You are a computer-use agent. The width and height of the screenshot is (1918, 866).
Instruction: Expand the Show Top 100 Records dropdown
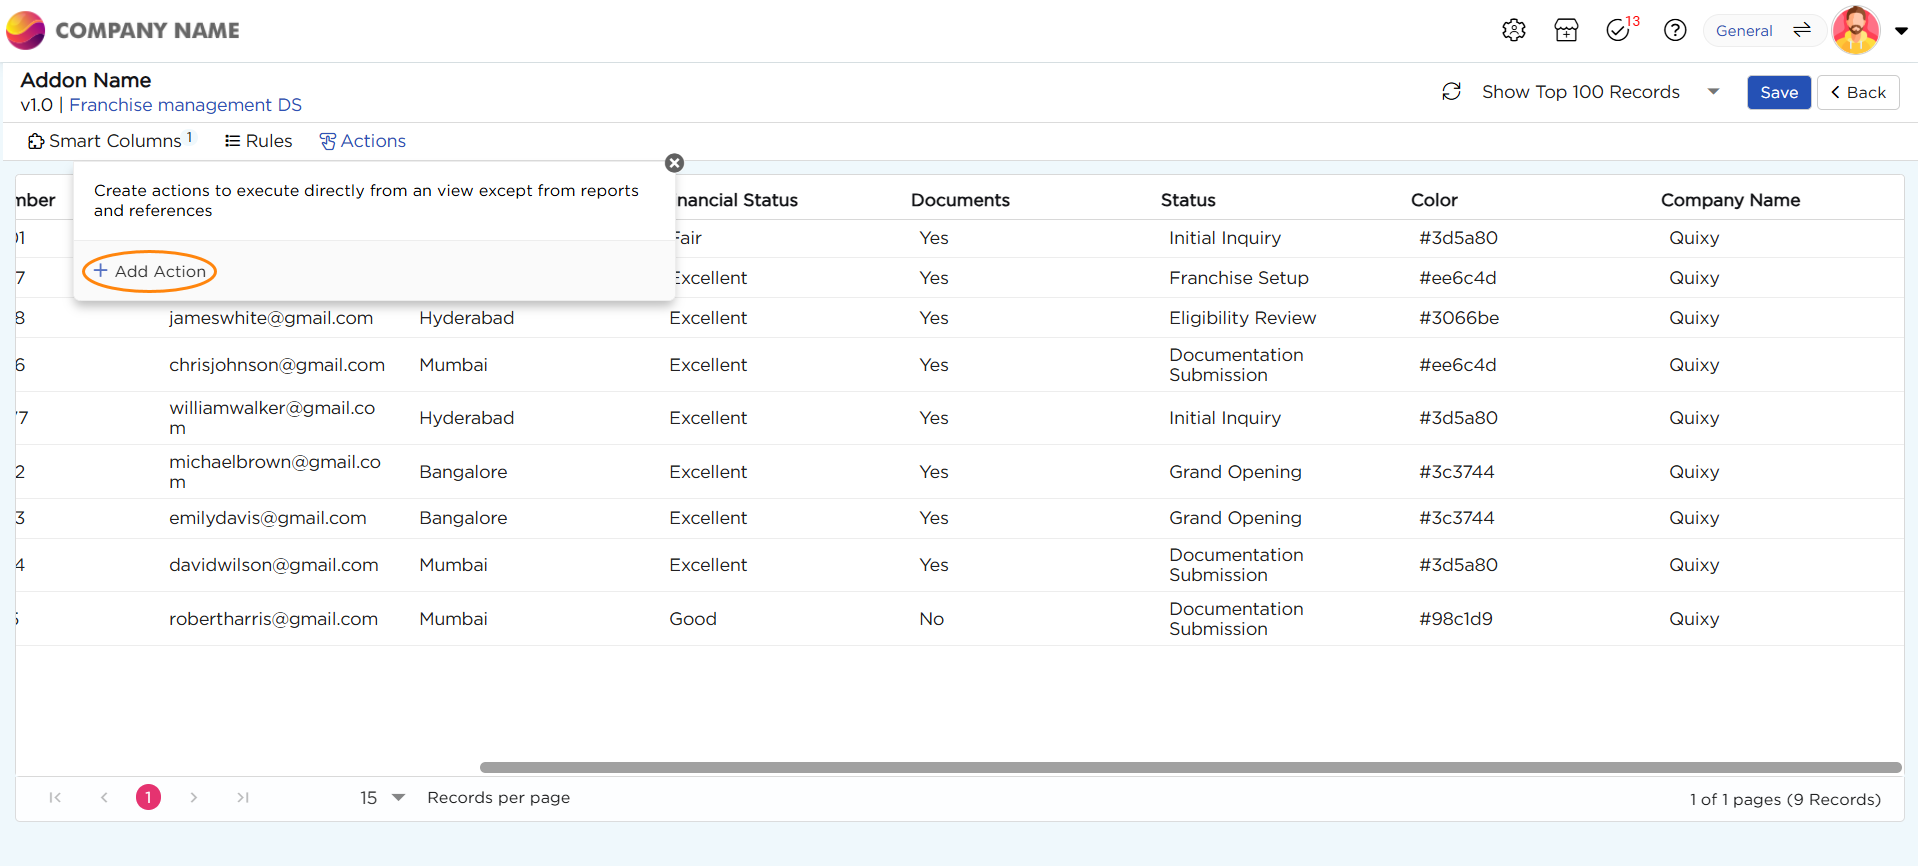coord(1713,92)
